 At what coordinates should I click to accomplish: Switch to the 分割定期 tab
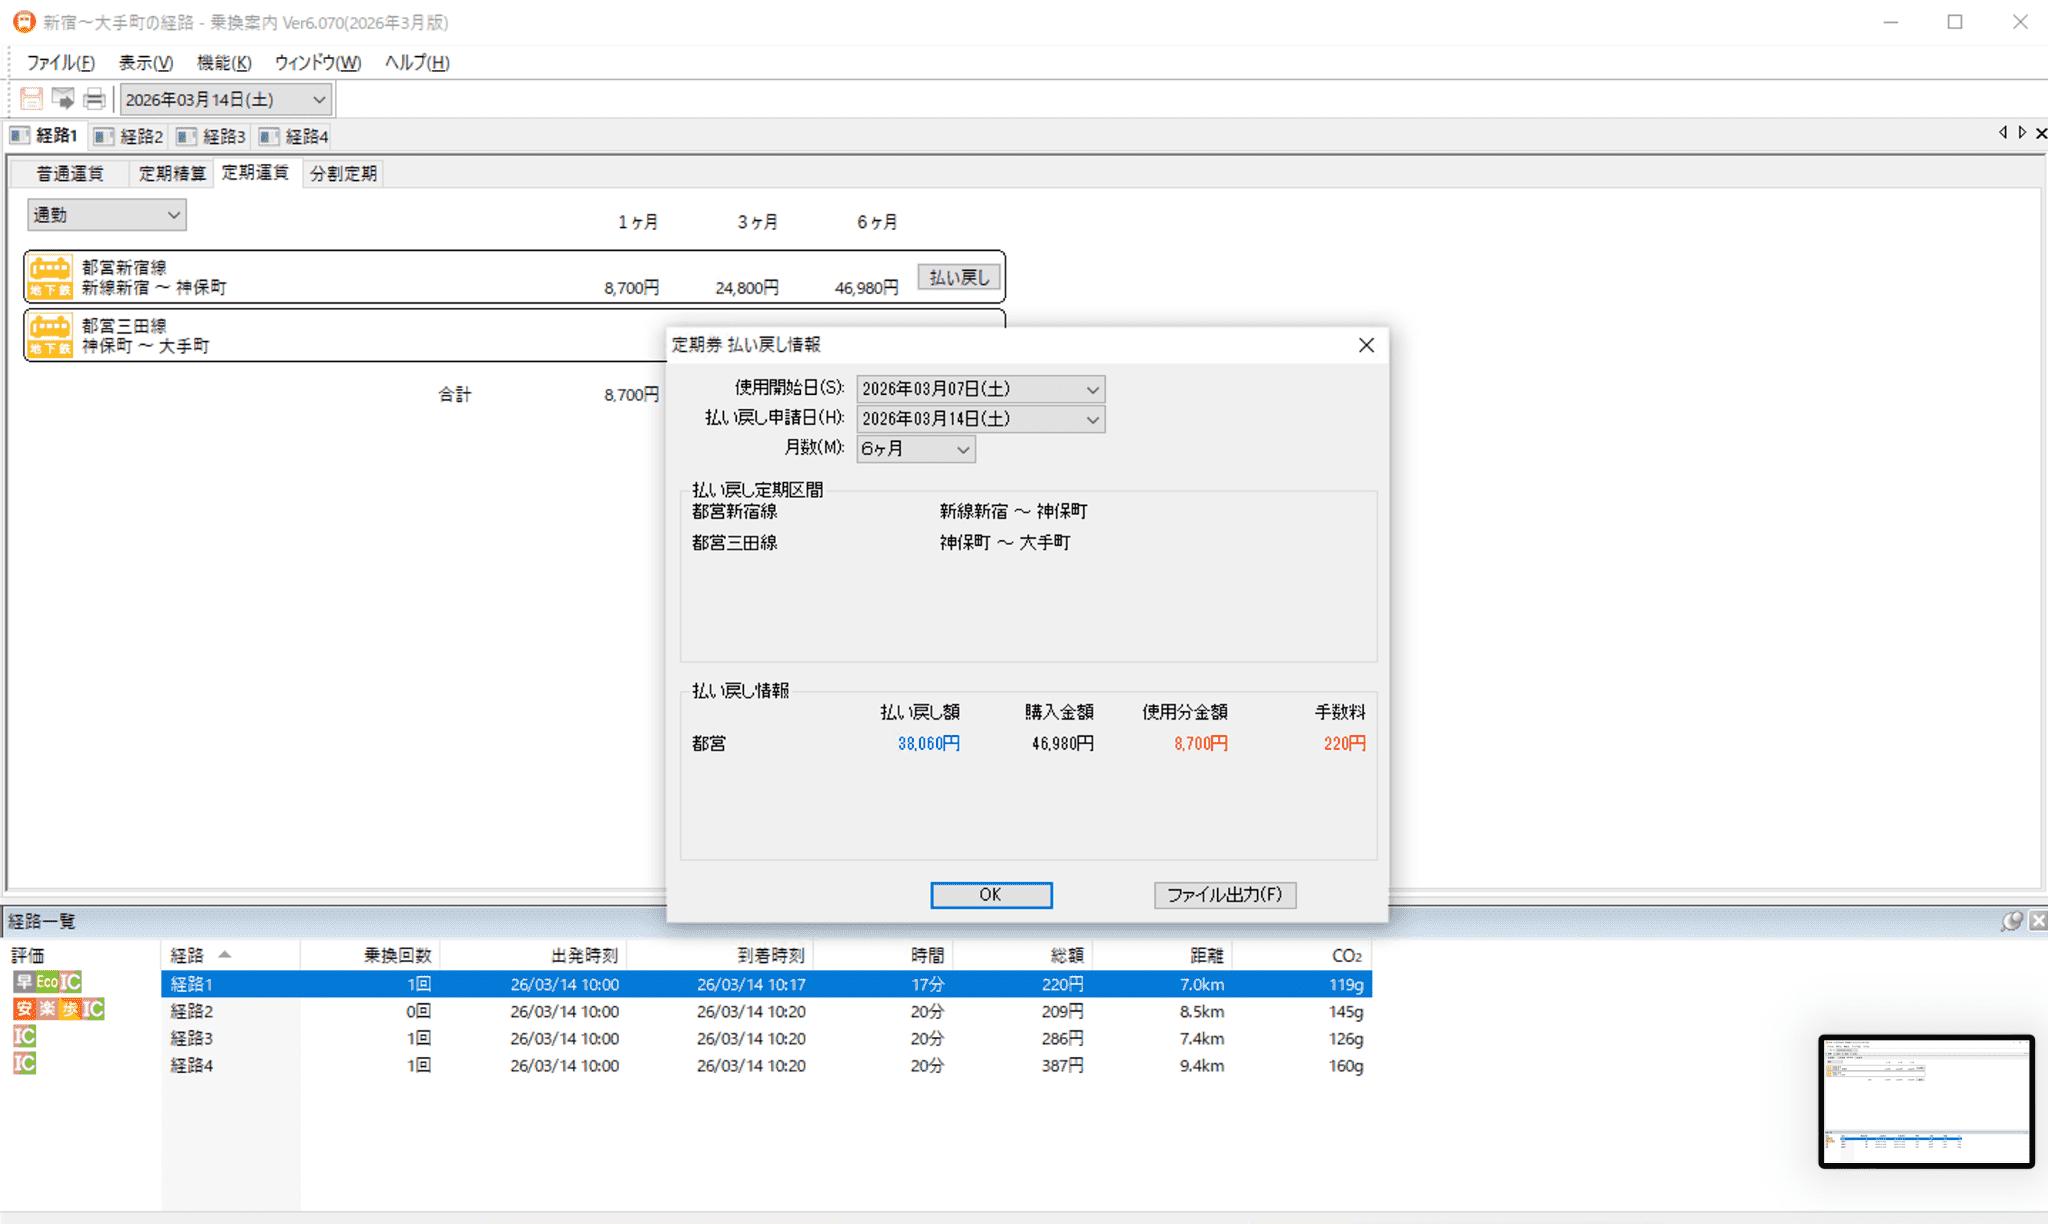(x=343, y=174)
